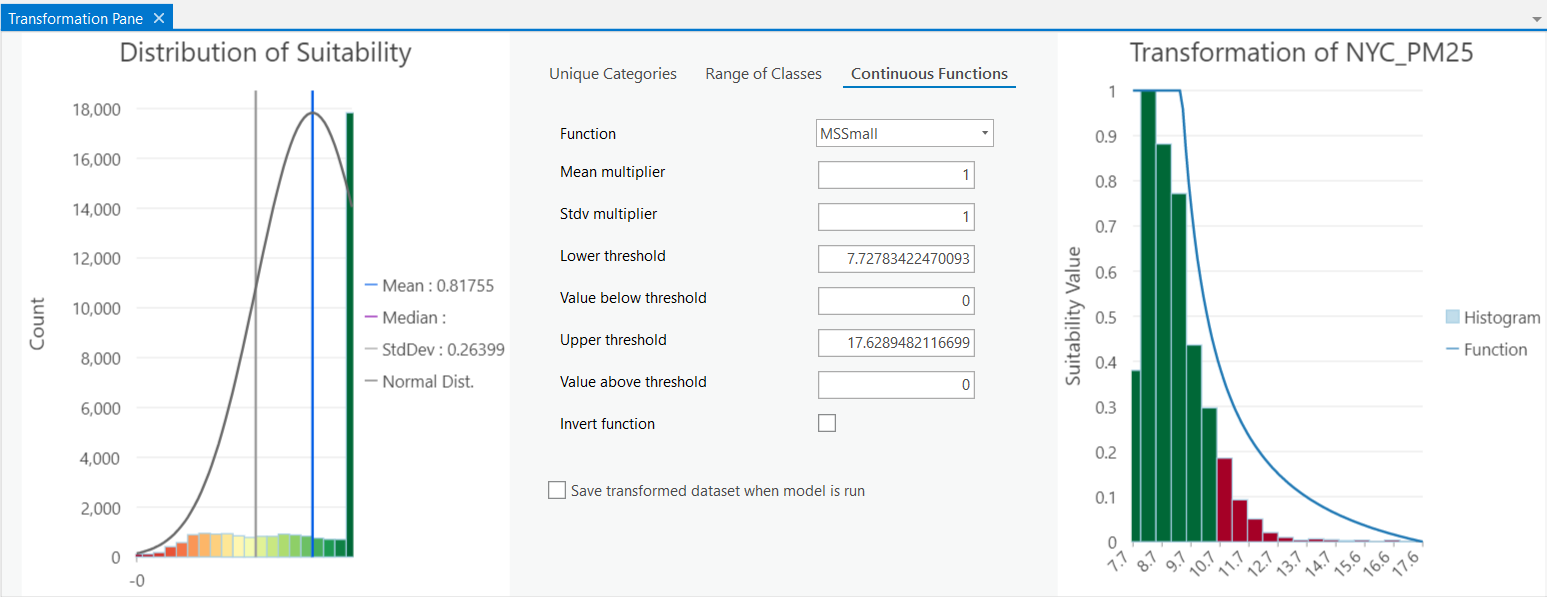Click the tall green suitability histogram bar
1547x597 pixels.
[350, 335]
